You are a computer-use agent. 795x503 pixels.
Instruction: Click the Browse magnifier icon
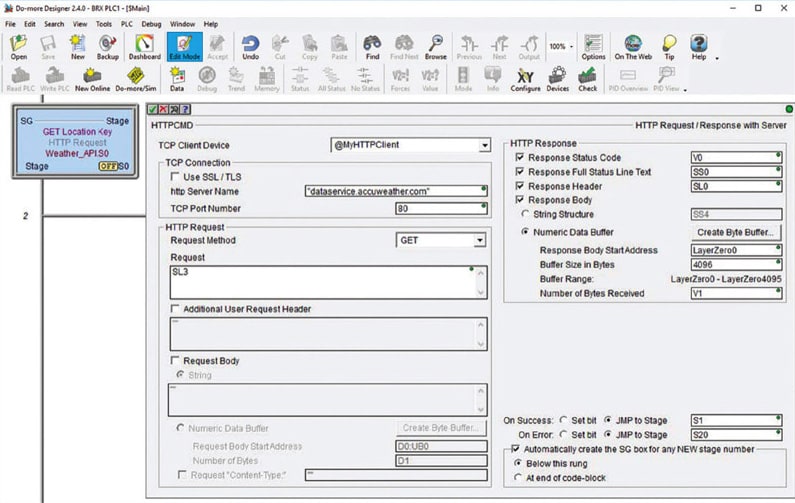coord(436,47)
